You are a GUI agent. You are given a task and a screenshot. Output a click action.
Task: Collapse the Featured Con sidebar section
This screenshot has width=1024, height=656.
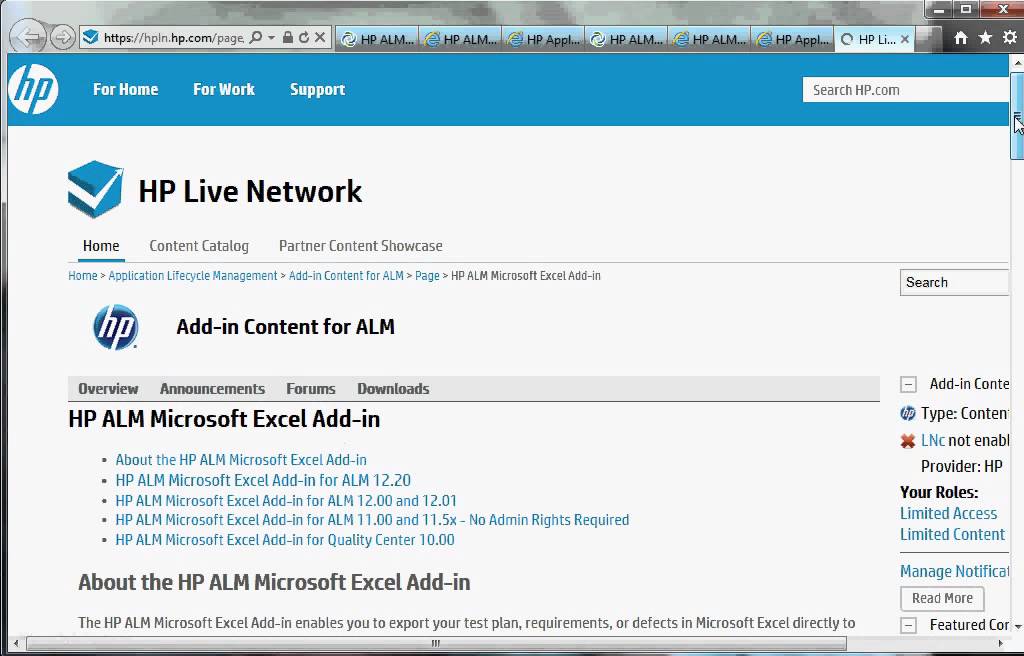click(908, 625)
